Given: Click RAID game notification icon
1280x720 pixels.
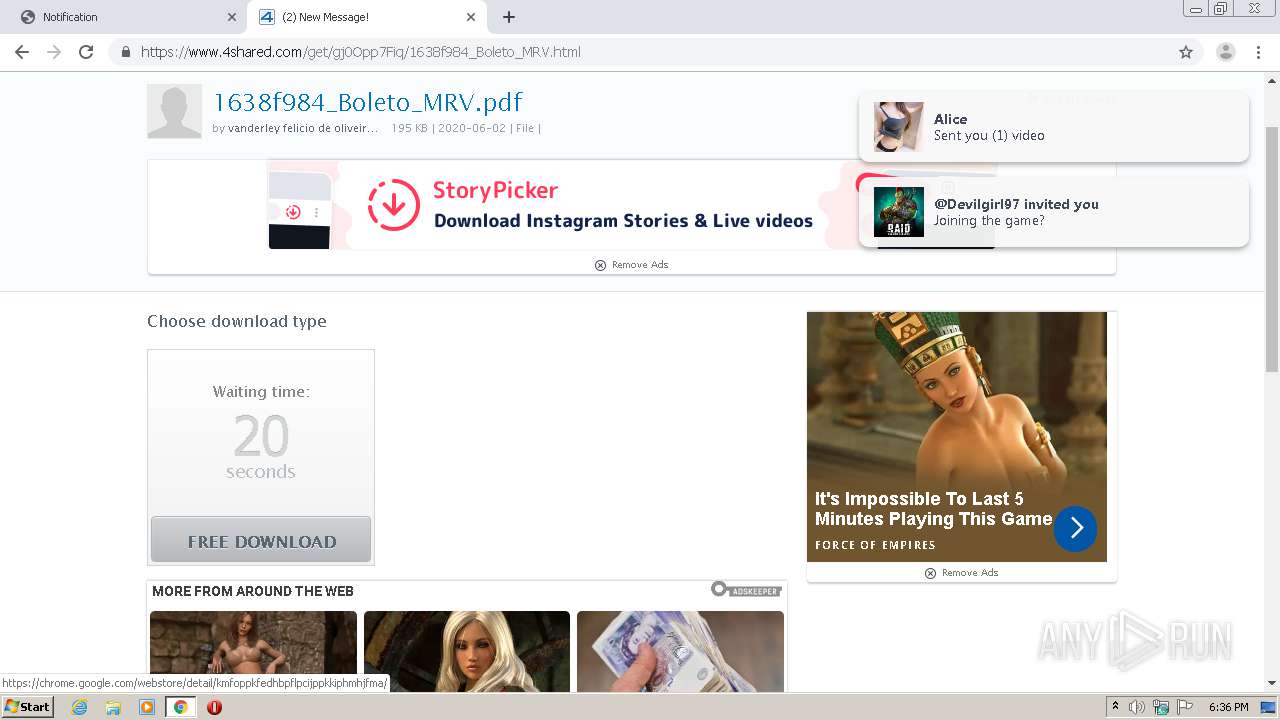Looking at the screenshot, I should pyautogui.click(x=898, y=212).
